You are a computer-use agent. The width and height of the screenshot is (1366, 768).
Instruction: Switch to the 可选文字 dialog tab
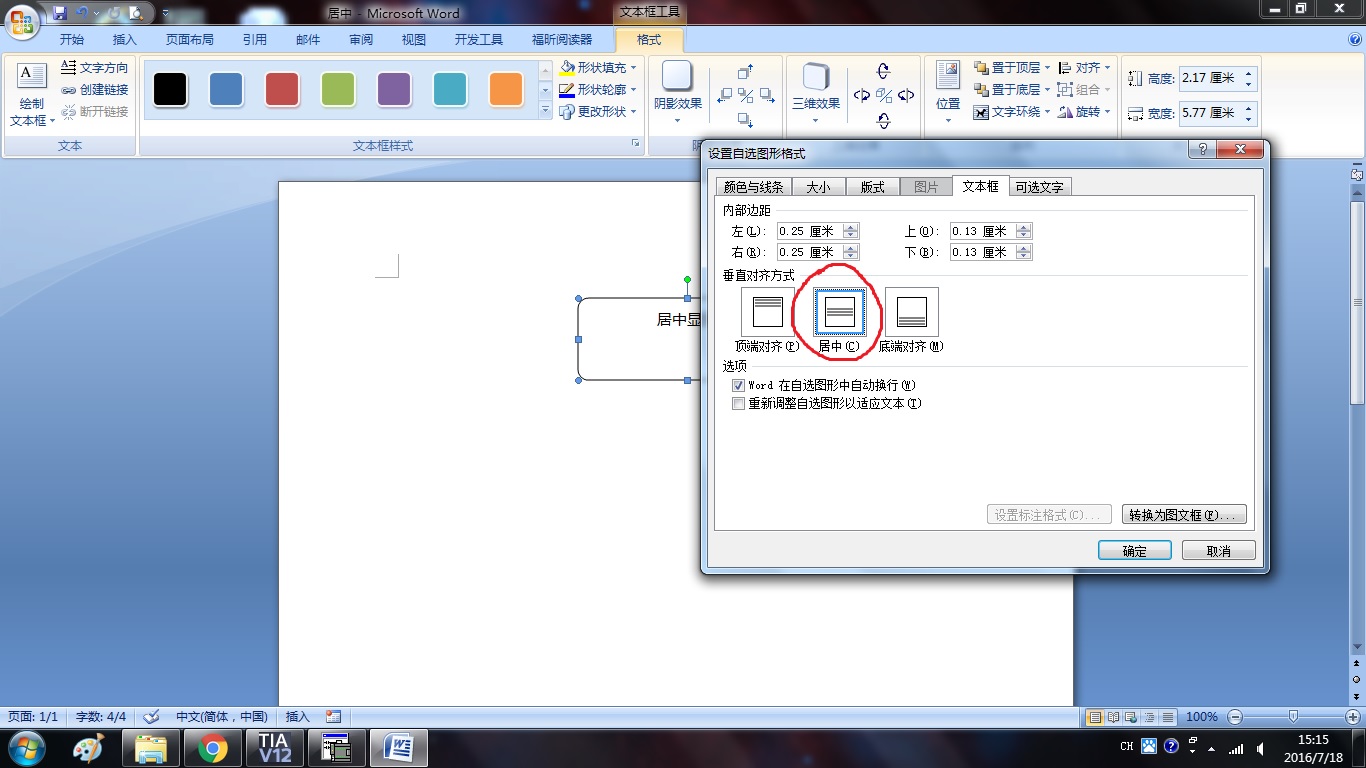click(1039, 187)
